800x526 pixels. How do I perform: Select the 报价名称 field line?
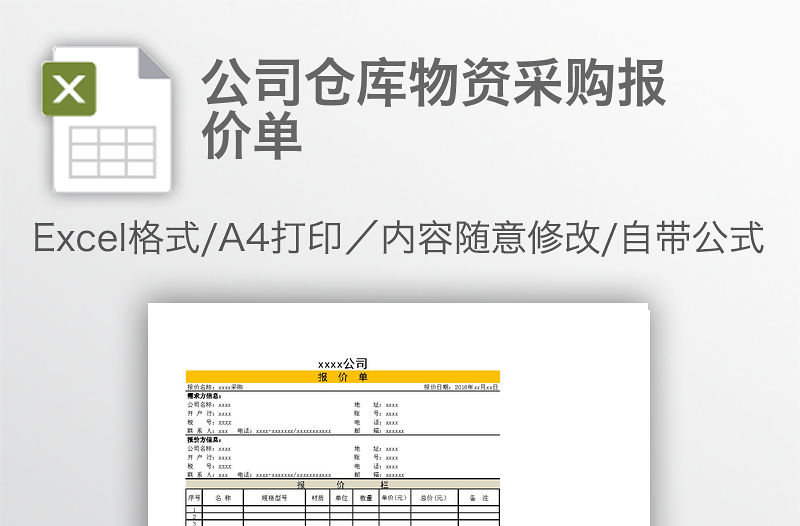(x=215, y=387)
